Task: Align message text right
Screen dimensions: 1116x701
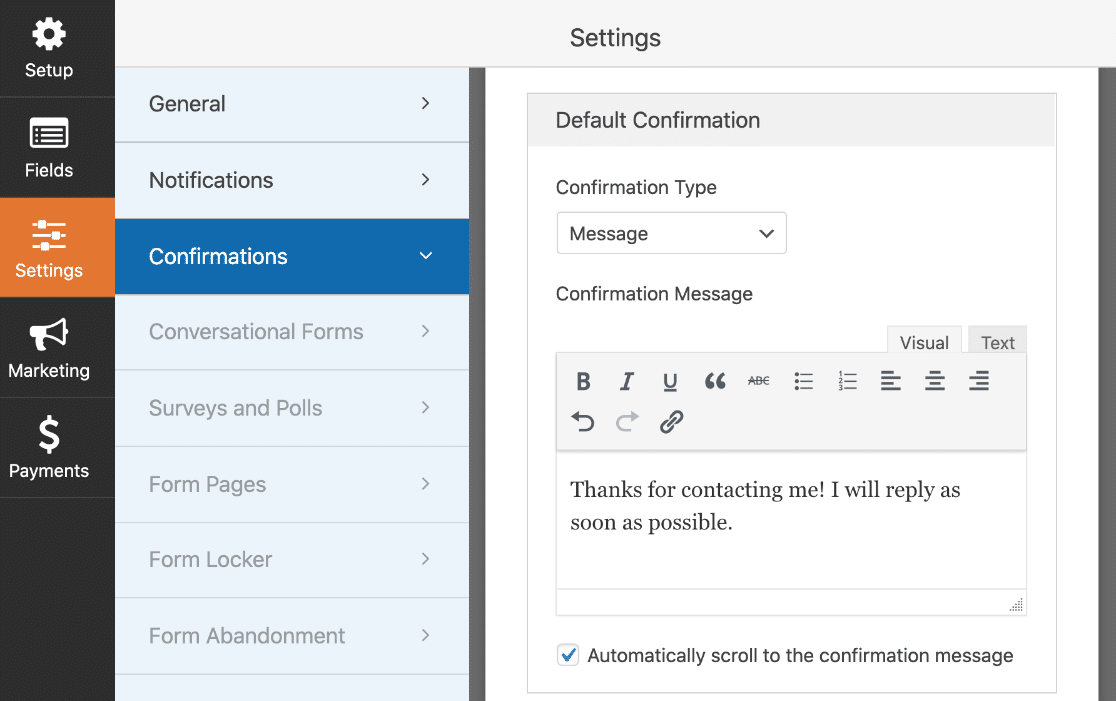Action: (979, 381)
